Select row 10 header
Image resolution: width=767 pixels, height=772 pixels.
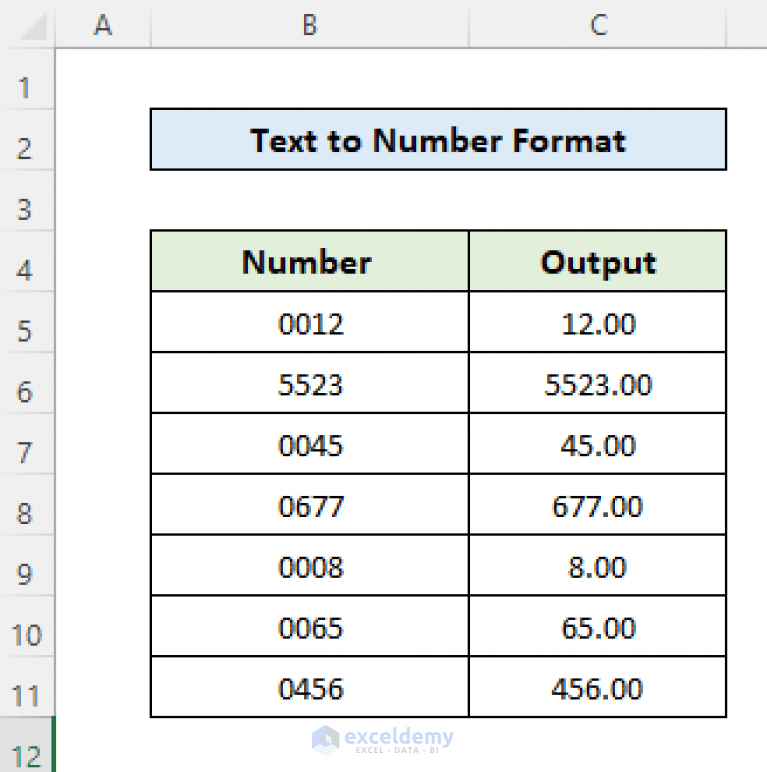click(27, 626)
